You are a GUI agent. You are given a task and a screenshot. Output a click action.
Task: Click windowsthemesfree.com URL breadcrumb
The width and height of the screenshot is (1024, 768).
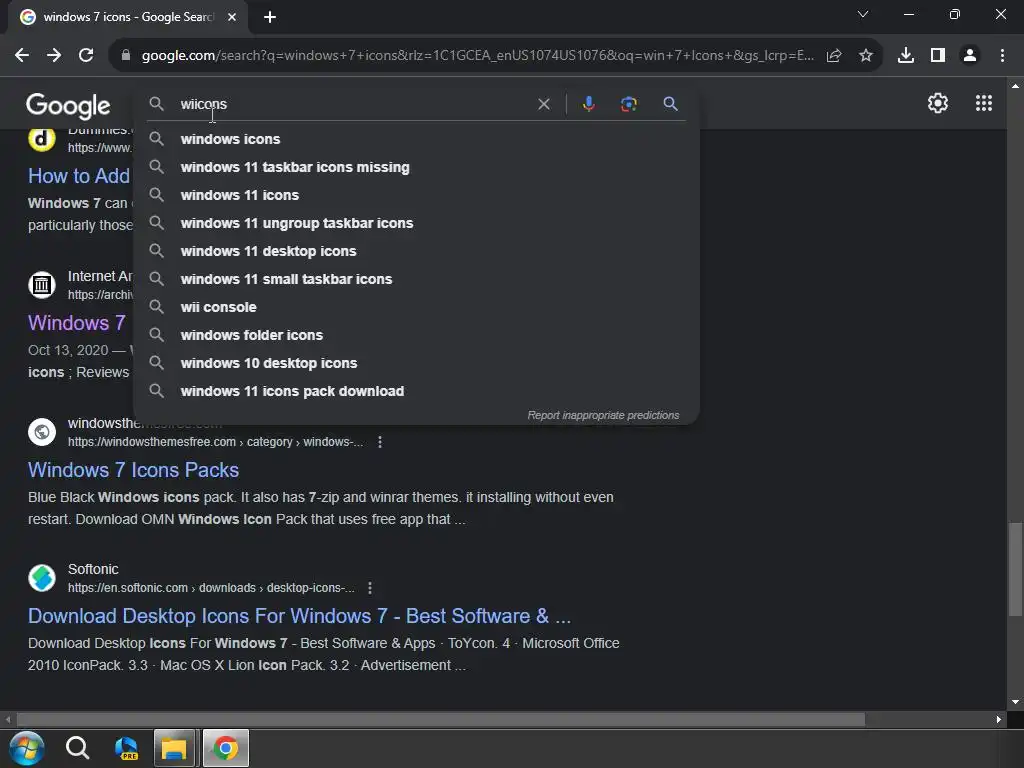point(215,442)
